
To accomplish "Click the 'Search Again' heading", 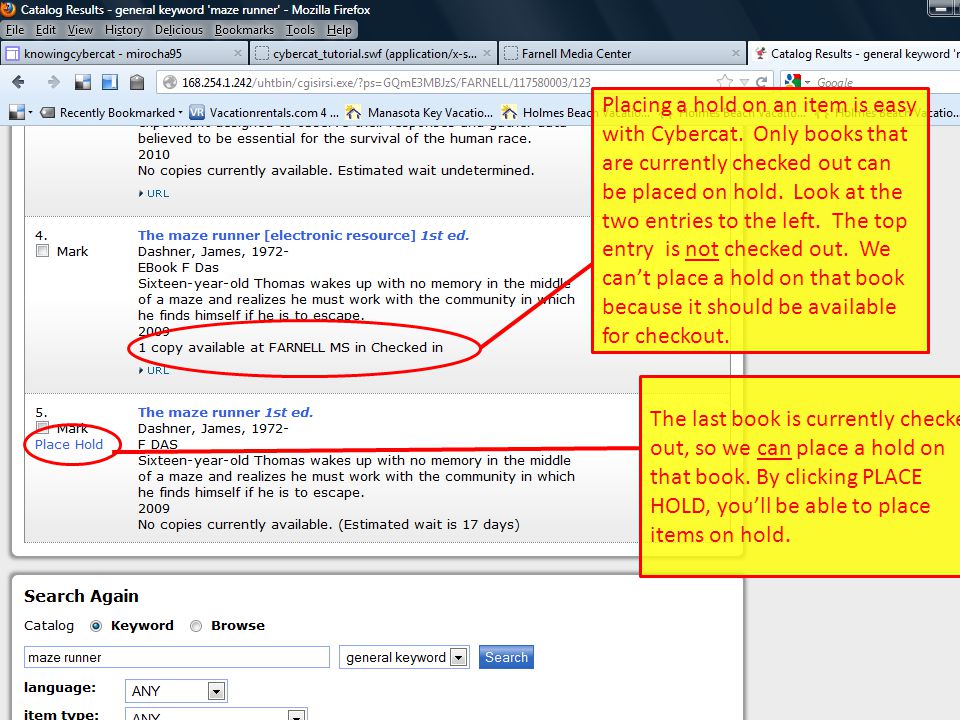I will point(81,596).
